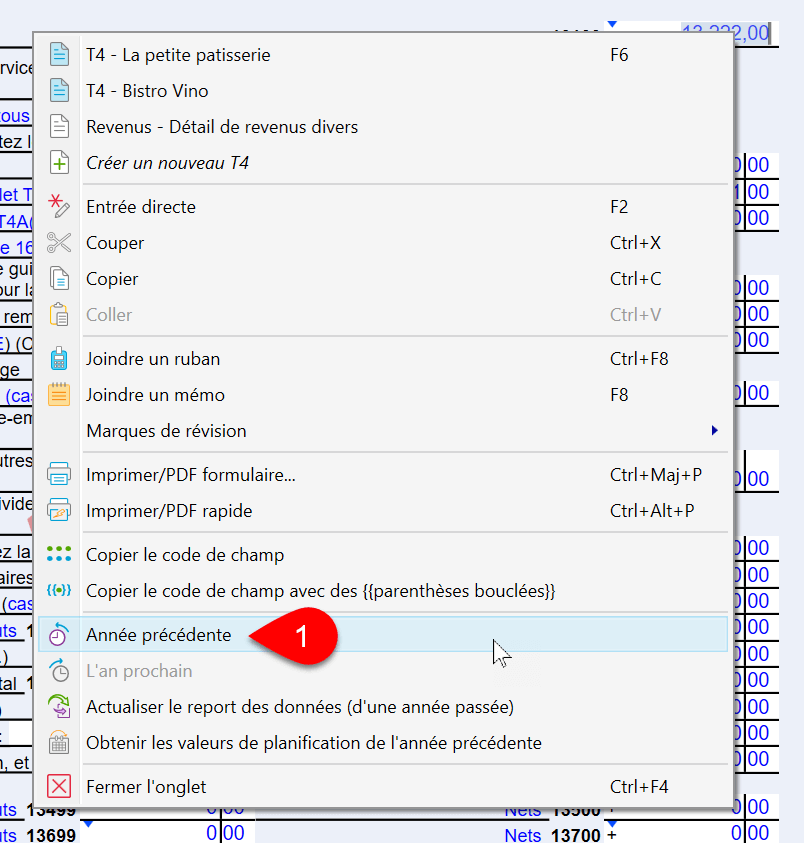Click the printer icon for Imprimer/PDF formulaire
Image resolution: width=804 pixels, height=843 pixels.
tap(59, 474)
